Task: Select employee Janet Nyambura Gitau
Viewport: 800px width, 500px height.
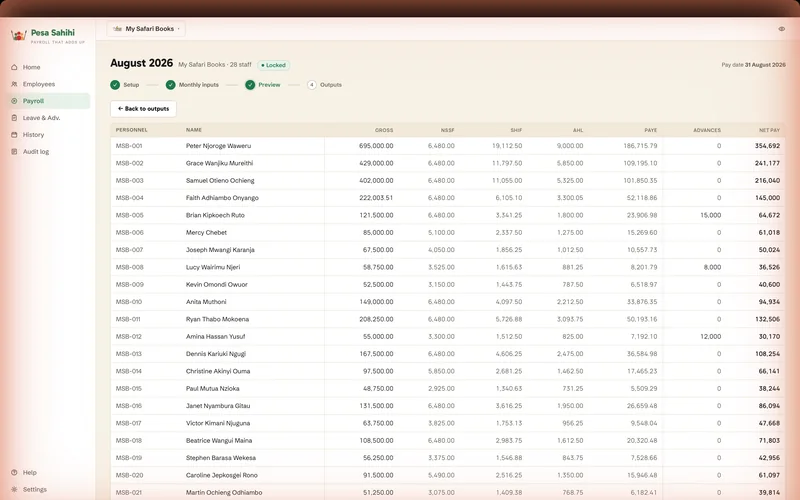Action: pyautogui.click(x=218, y=406)
